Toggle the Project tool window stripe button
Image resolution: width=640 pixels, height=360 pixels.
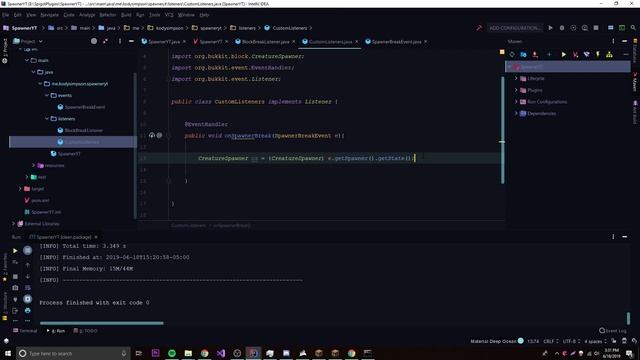pos(4,51)
